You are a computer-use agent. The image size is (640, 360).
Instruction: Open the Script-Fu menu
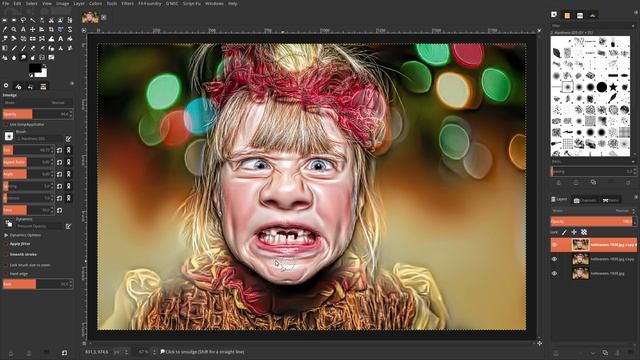191,4
